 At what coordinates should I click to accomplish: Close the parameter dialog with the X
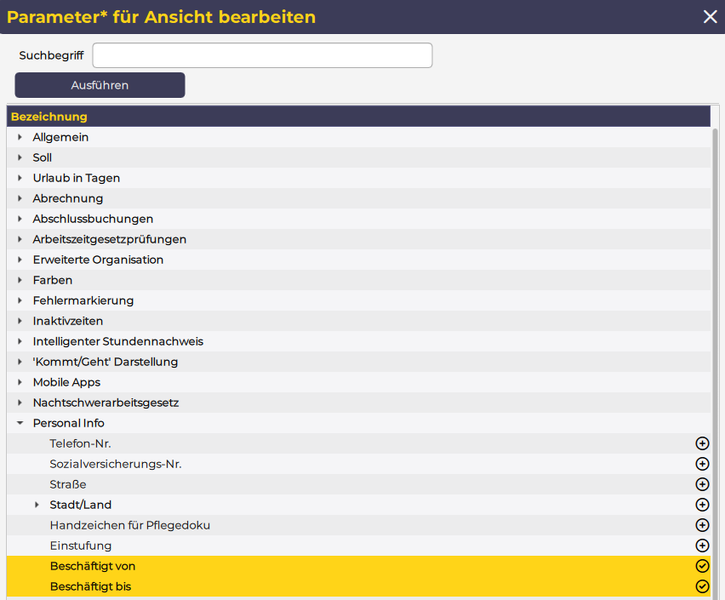click(709, 16)
